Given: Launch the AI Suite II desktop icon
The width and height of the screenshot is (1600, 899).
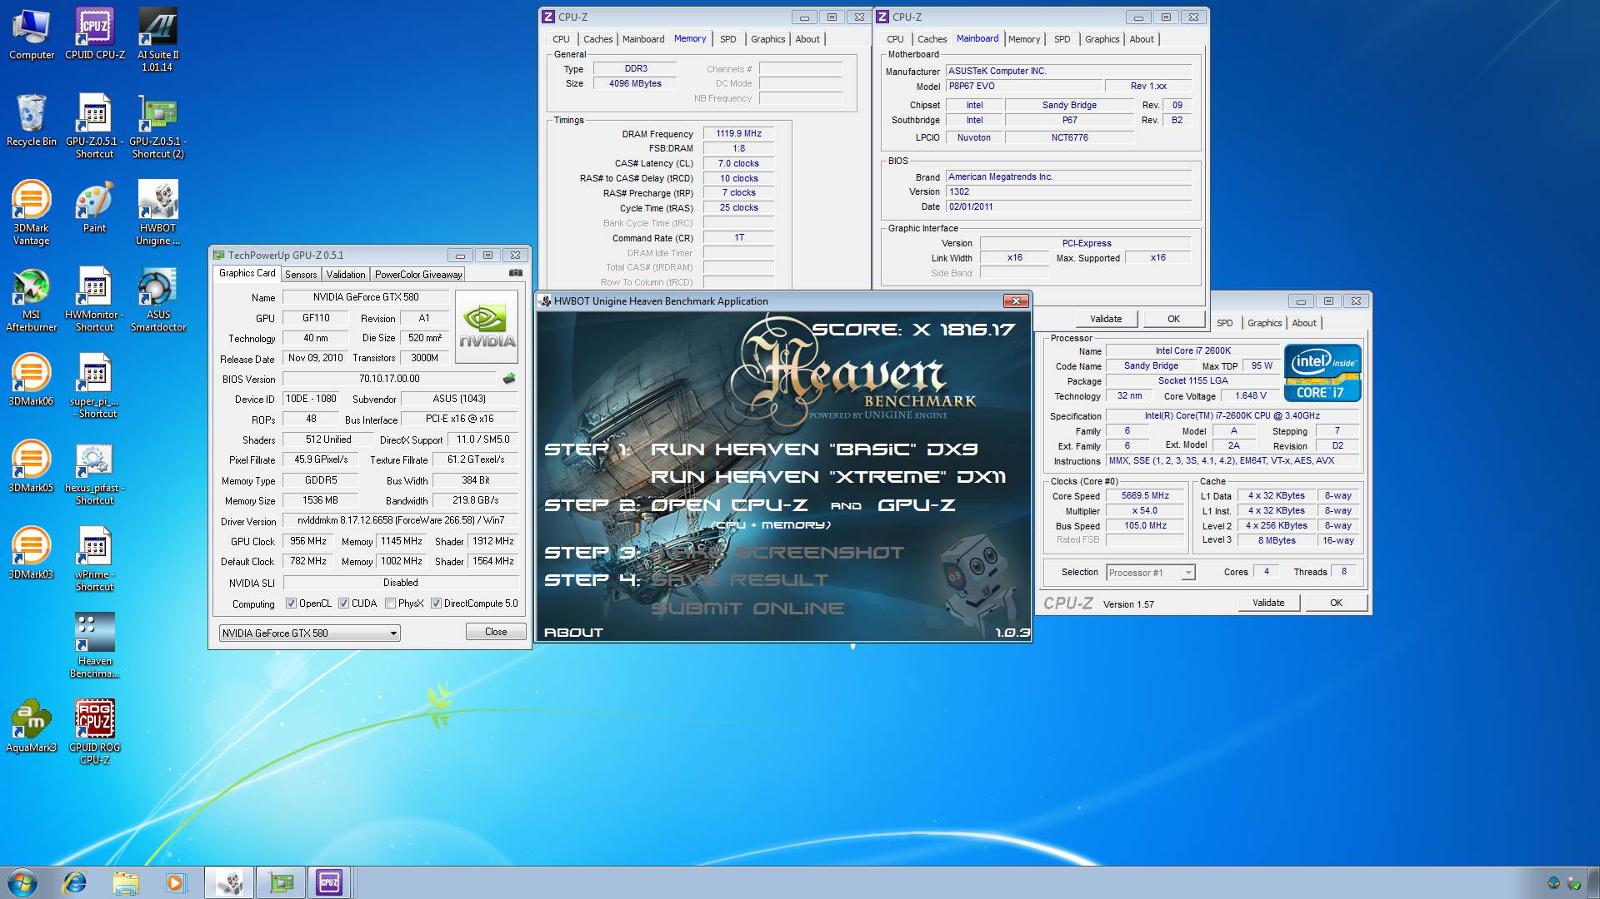Looking at the screenshot, I should [x=158, y=40].
